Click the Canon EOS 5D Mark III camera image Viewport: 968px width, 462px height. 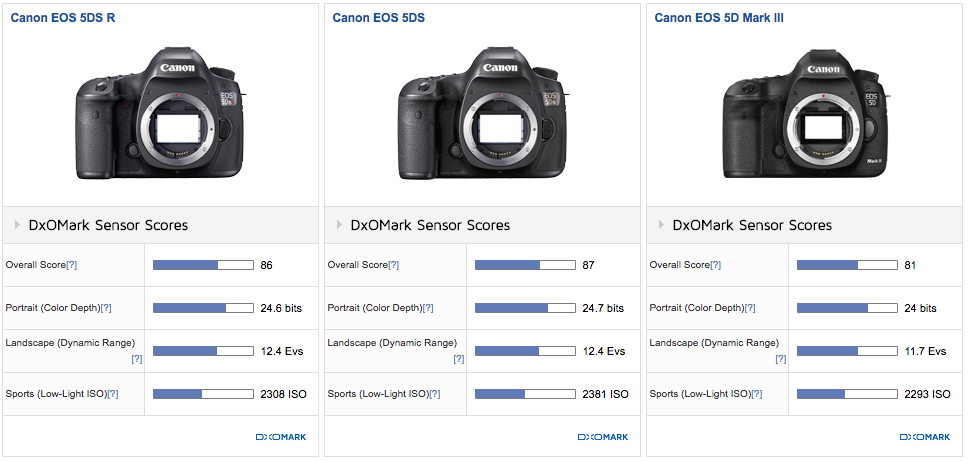point(804,112)
